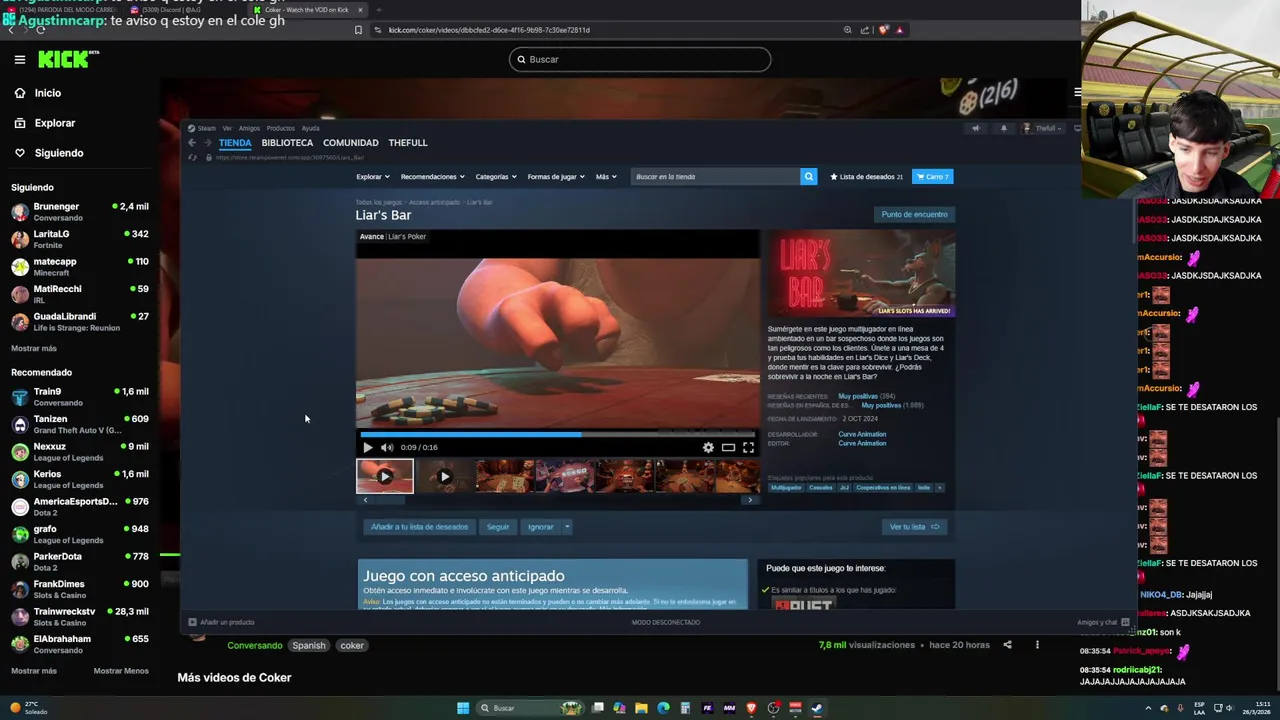Reload the Steam store page
The height and width of the screenshot is (720, 1280).
pyautogui.click(x=193, y=158)
